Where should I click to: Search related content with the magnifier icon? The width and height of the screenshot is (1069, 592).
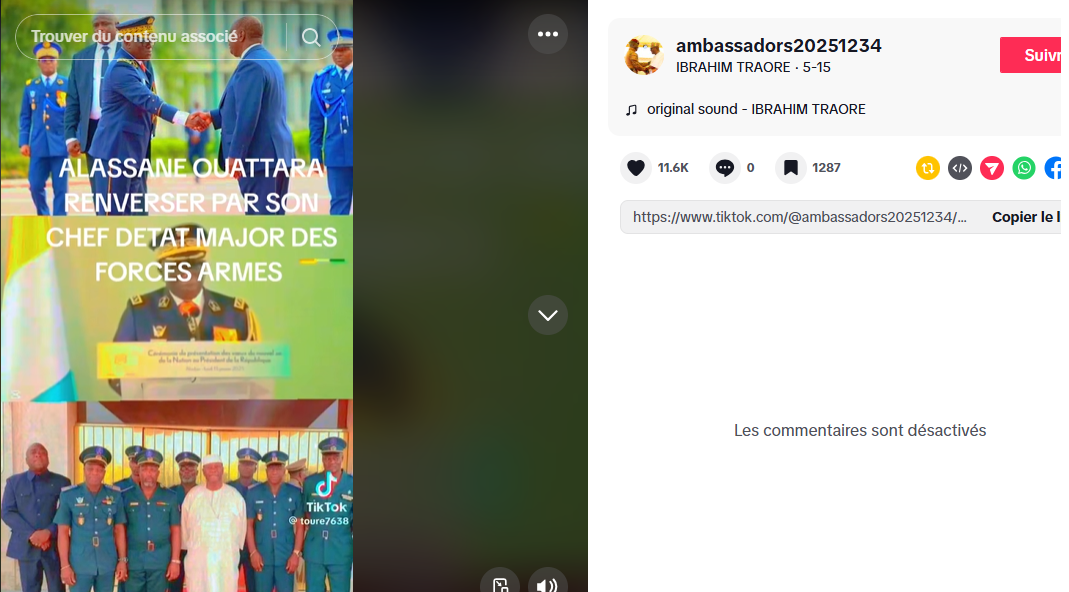pos(311,37)
